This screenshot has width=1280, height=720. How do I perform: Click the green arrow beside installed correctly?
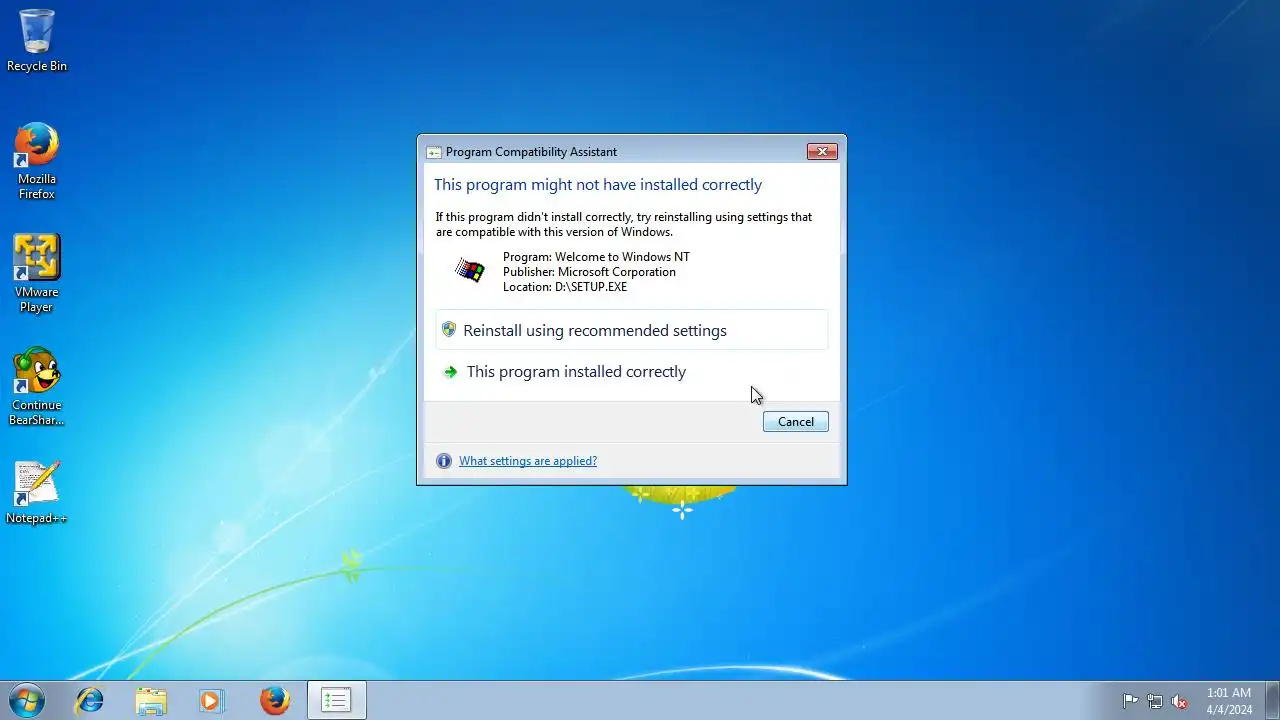(450, 372)
